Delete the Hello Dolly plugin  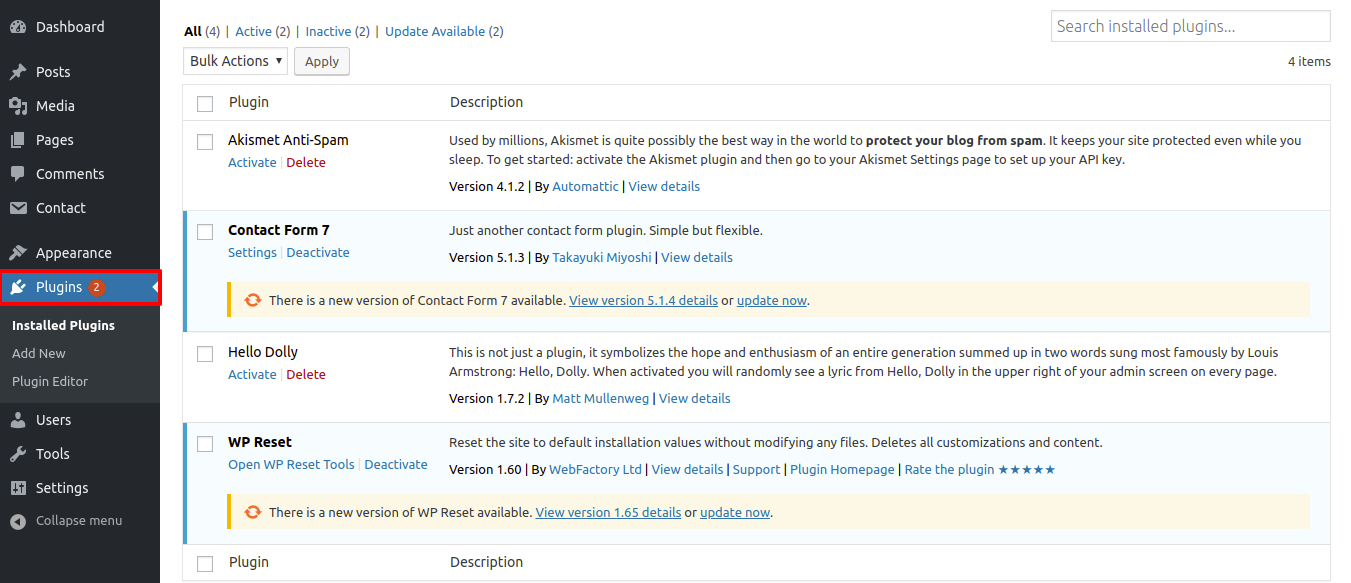click(306, 374)
